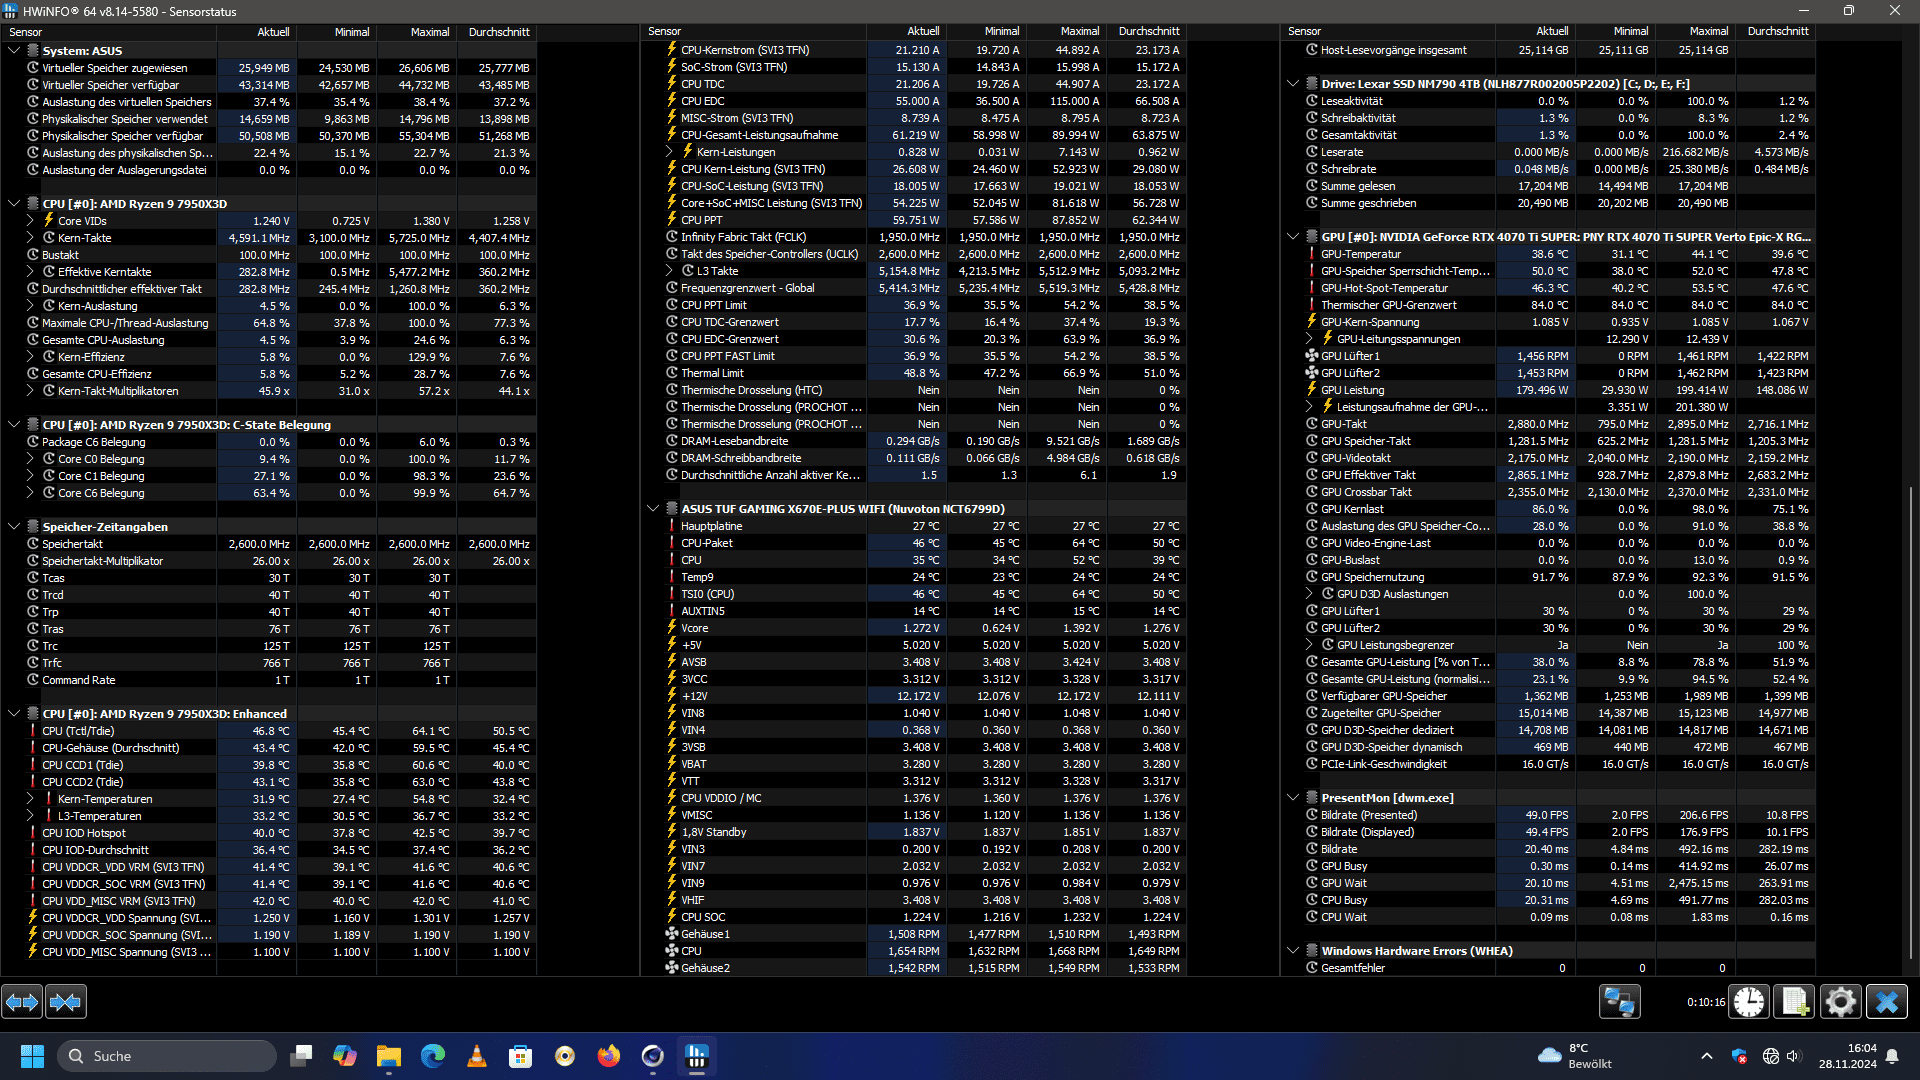Click the HWiNFO icon in the taskbar

697,1056
